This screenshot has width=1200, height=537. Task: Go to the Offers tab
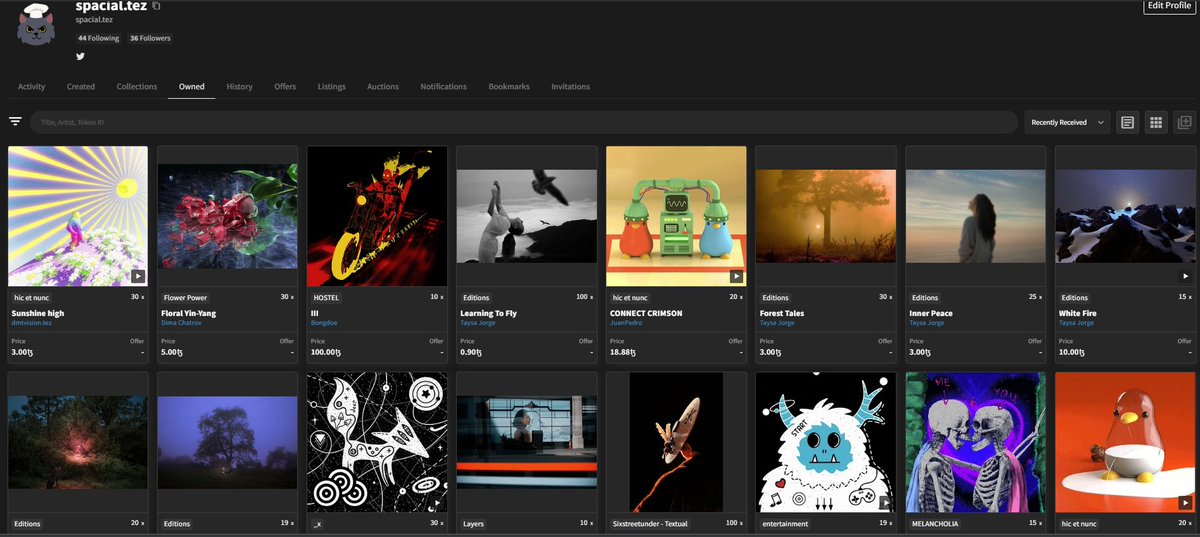click(x=285, y=87)
